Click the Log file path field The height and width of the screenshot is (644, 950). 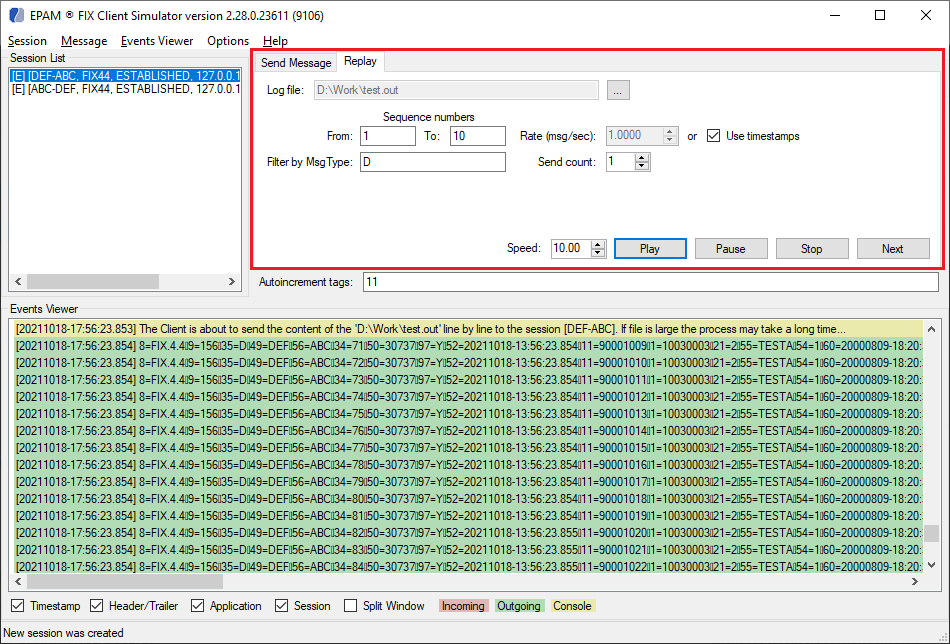[x=456, y=90]
